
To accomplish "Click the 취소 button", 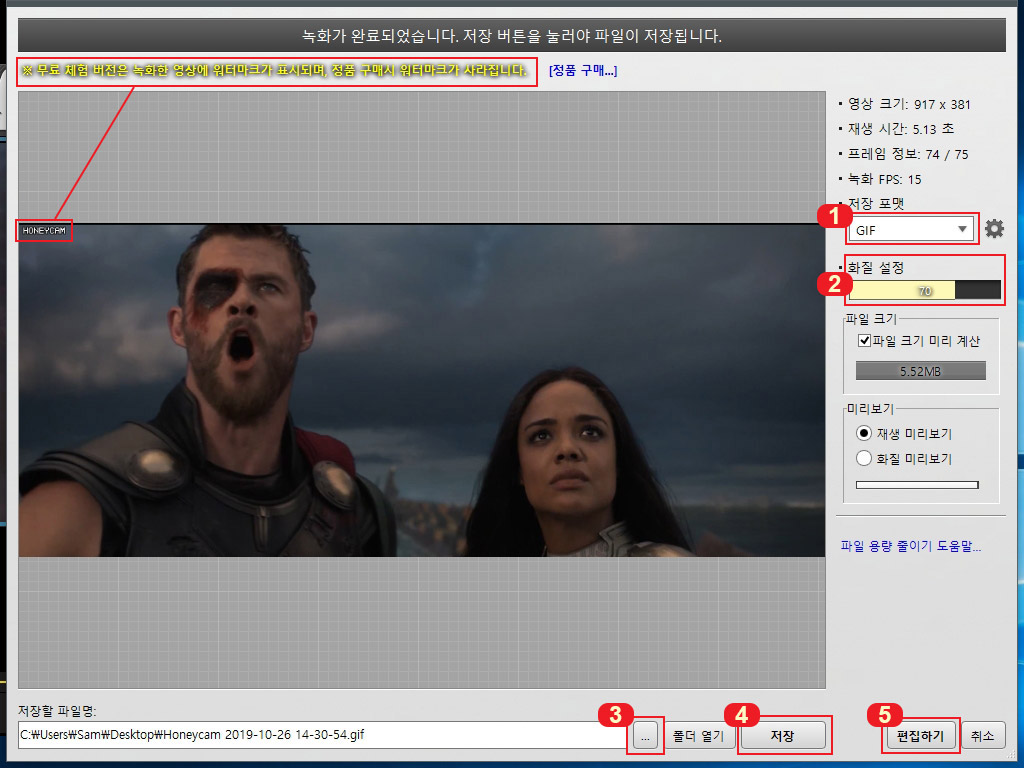I will 982,736.
